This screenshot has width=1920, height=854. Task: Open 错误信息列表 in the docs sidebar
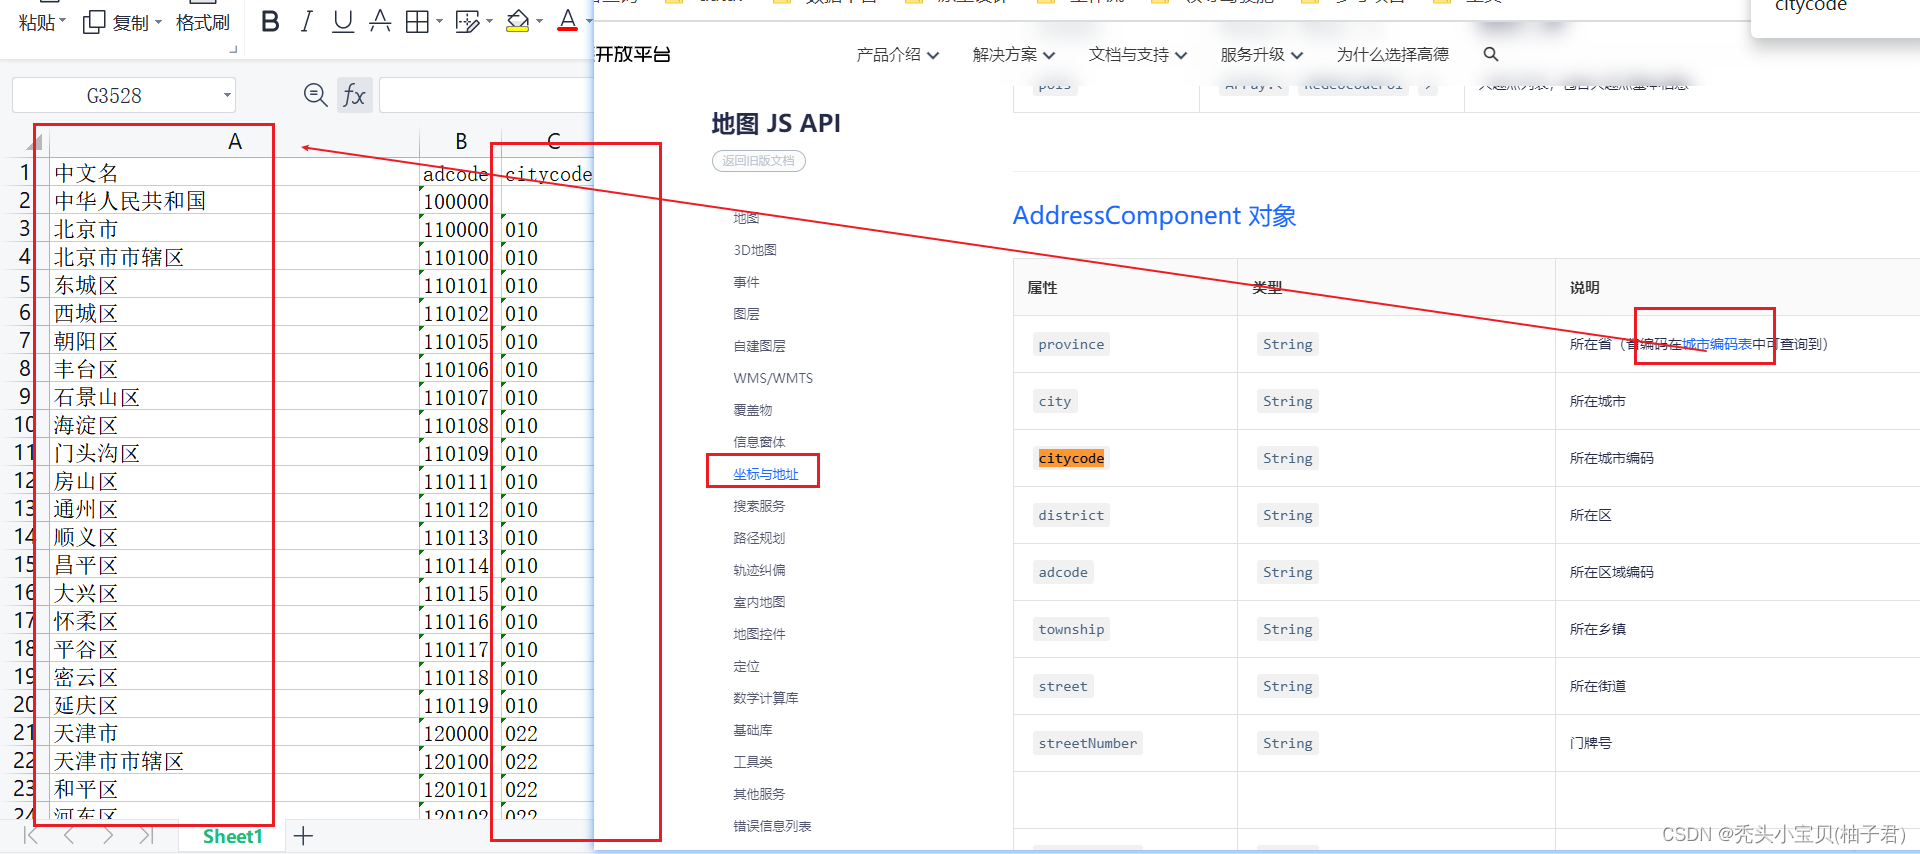click(x=772, y=826)
